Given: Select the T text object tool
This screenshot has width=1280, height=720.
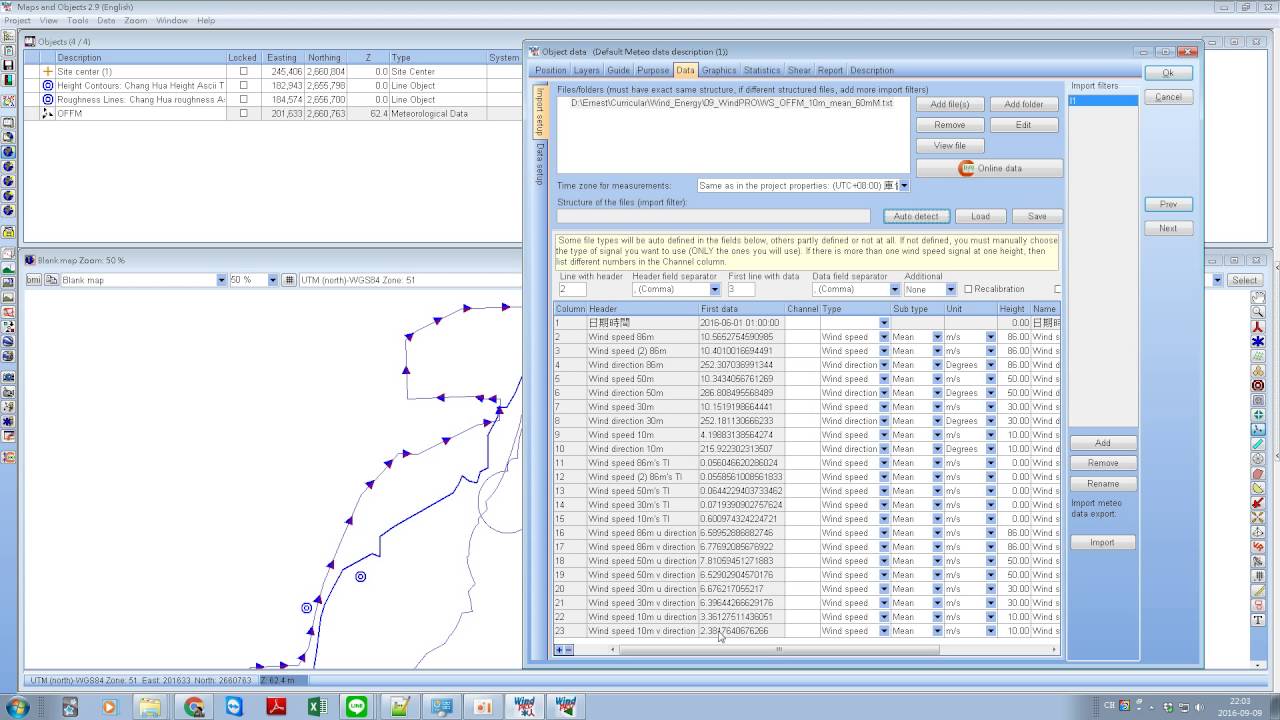Looking at the screenshot, I should coord(1258,619).
